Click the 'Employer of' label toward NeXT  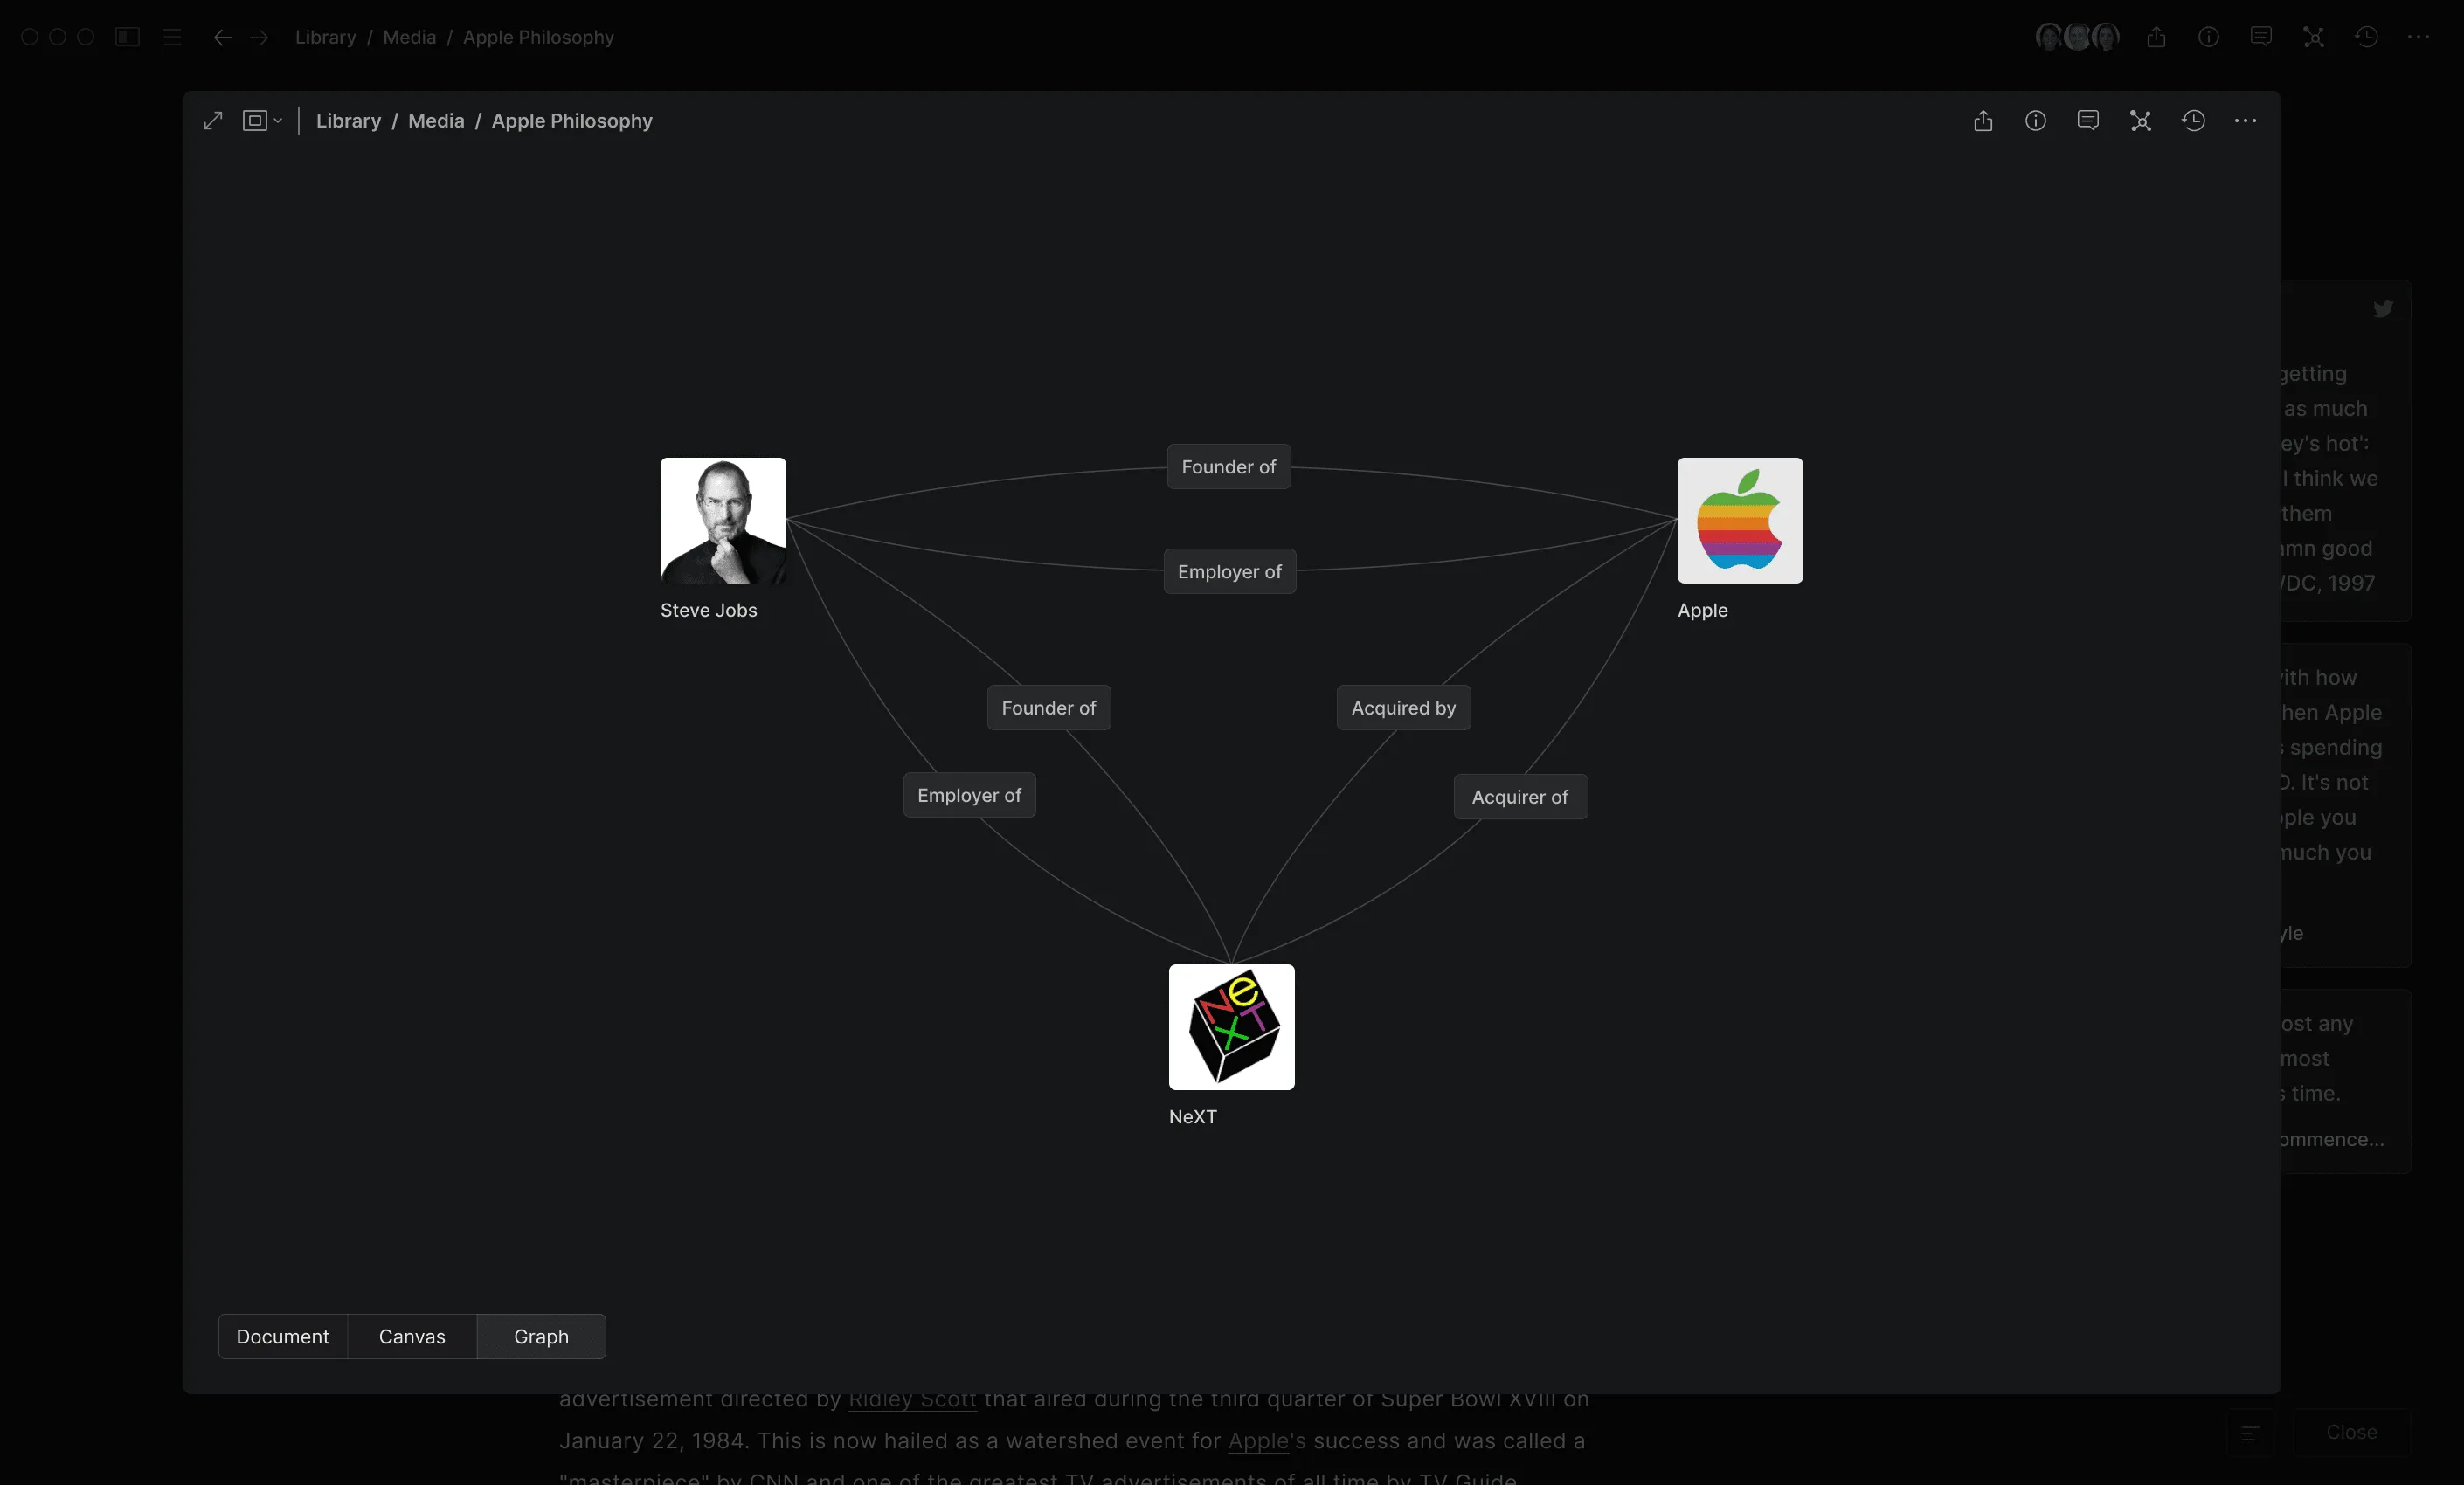click(969, 795)
